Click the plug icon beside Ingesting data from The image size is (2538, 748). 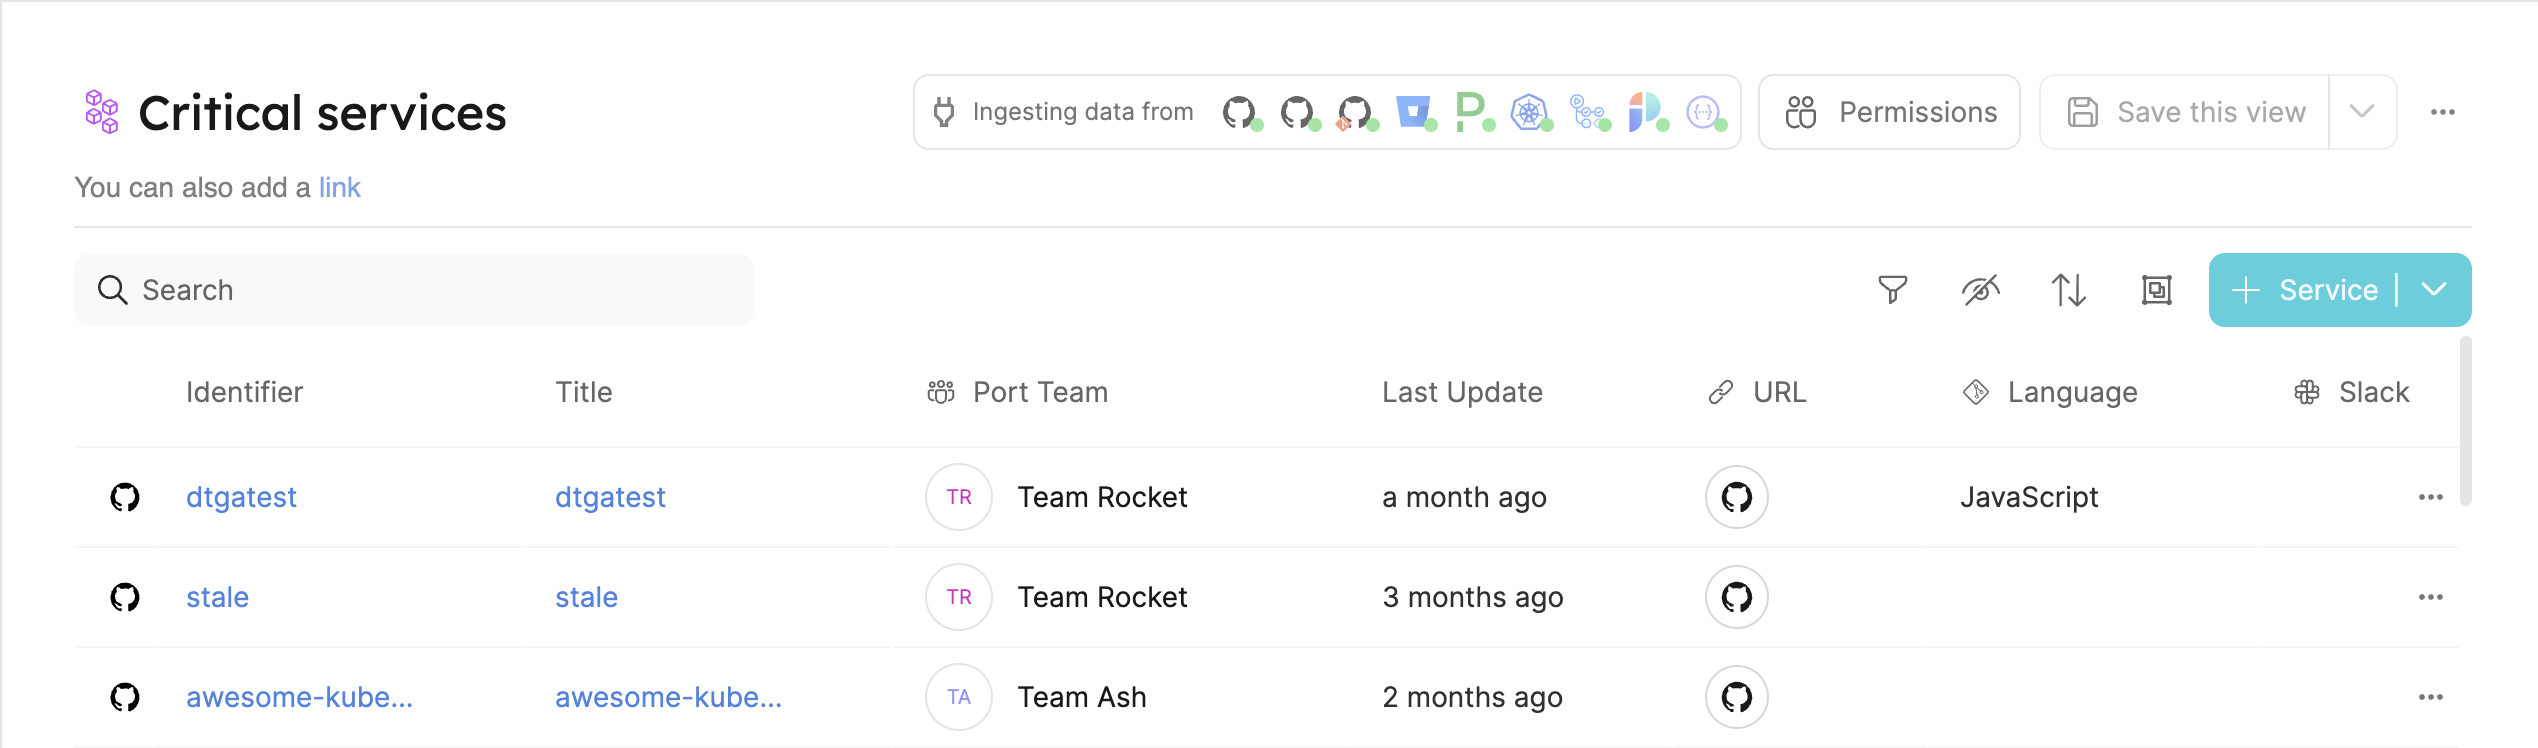(x=943, y=112)
